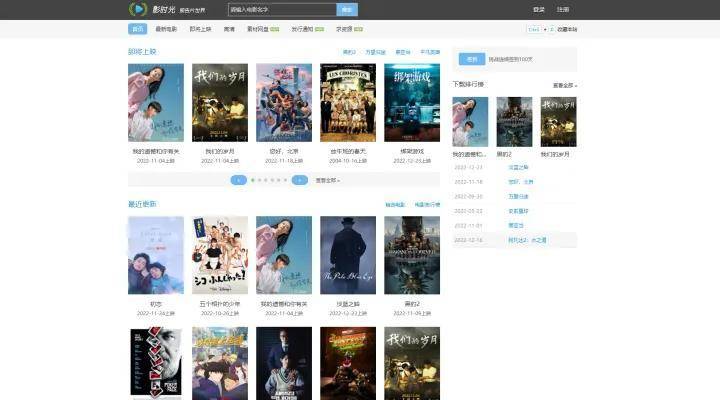Open the 素材网盘 tab with the green badge
This screenshot has height=400, width=720.
(x=263, y=29)
